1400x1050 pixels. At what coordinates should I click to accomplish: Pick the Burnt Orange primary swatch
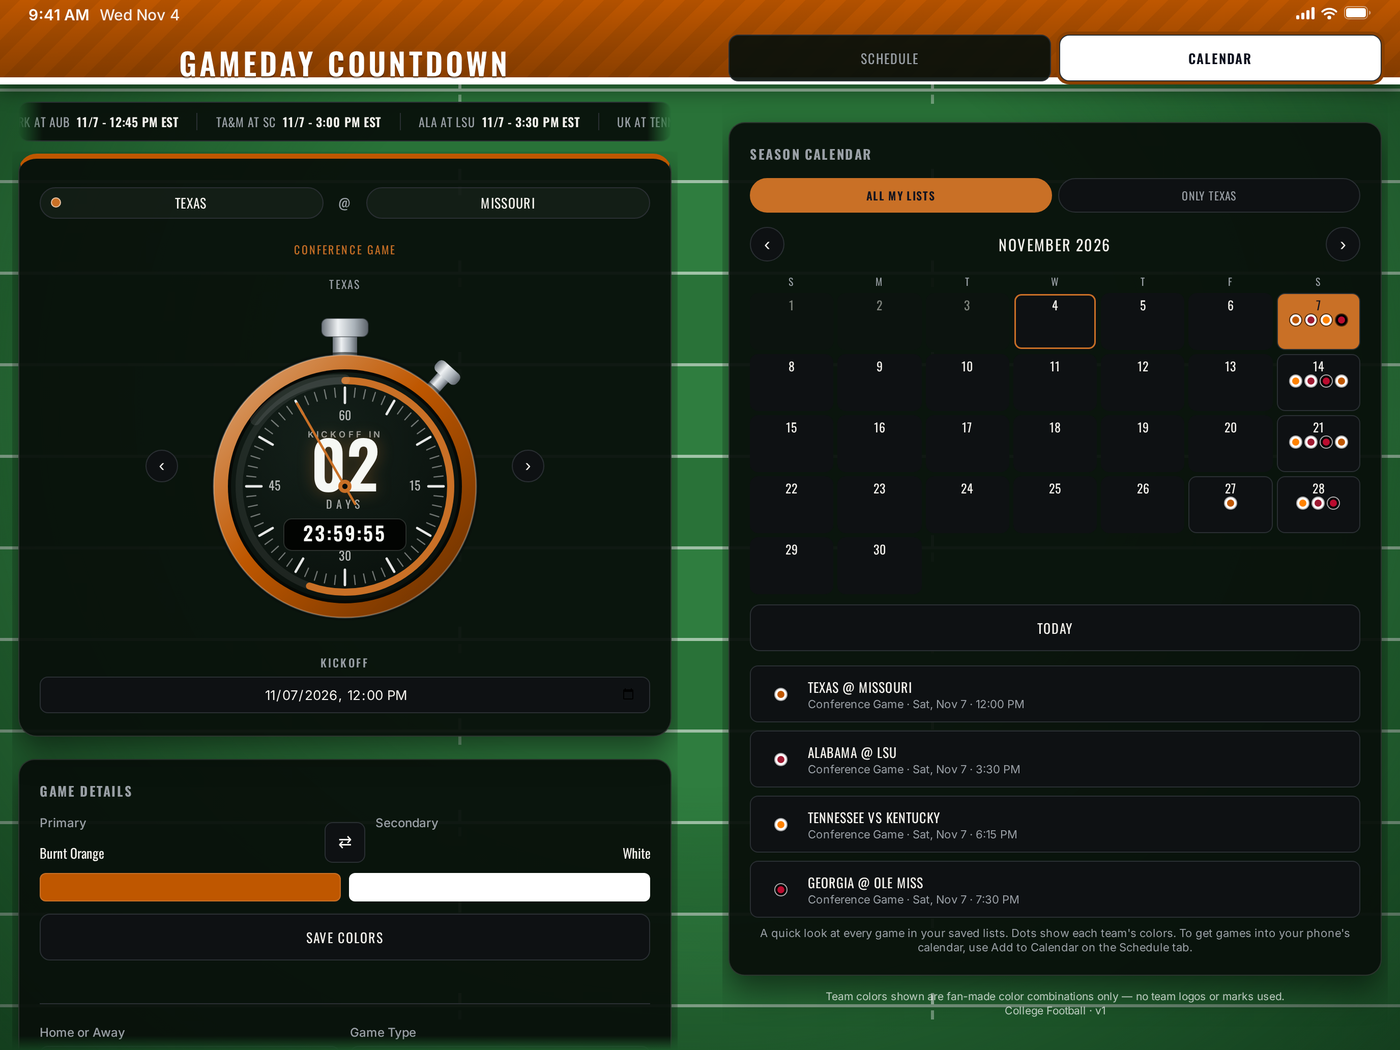pos(190,887)
